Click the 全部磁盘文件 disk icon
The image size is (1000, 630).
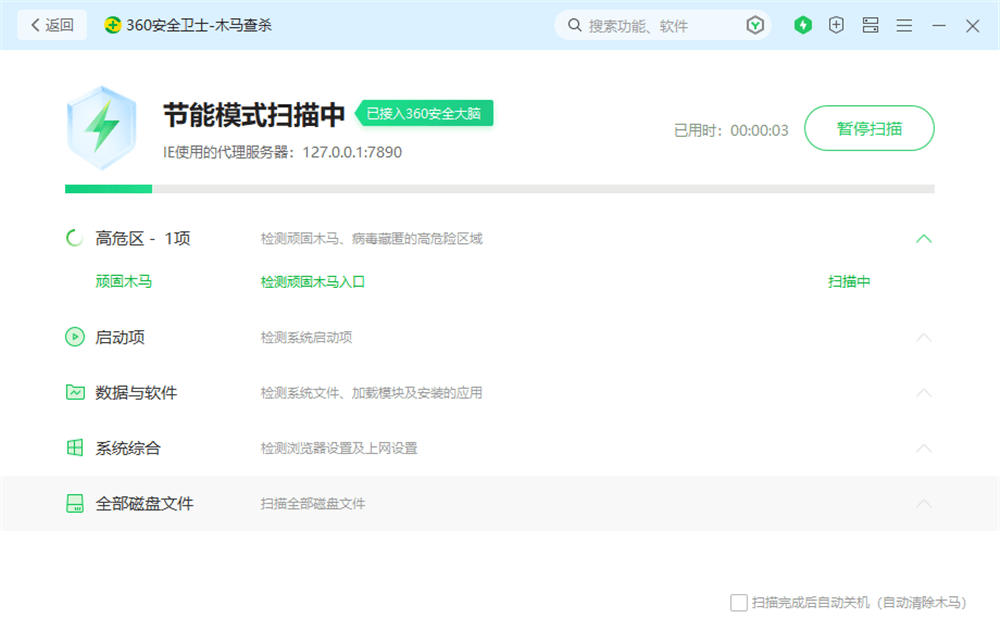75,504
